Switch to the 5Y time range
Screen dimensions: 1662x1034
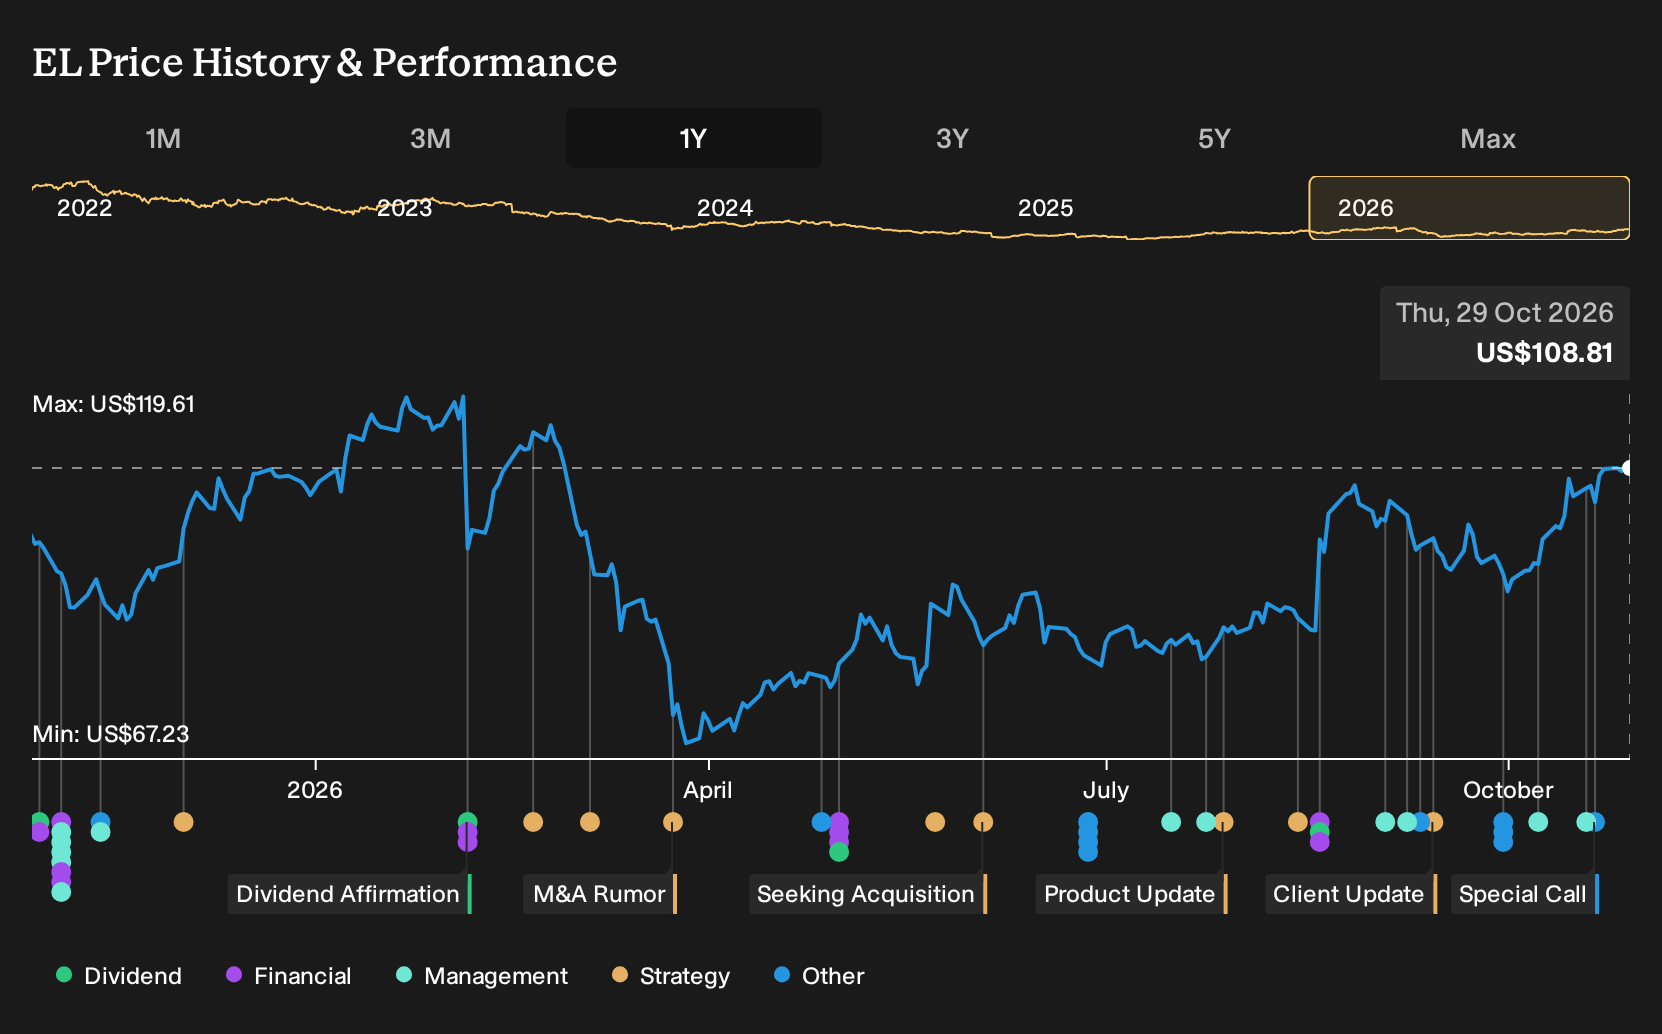[x=1214, y=138]
